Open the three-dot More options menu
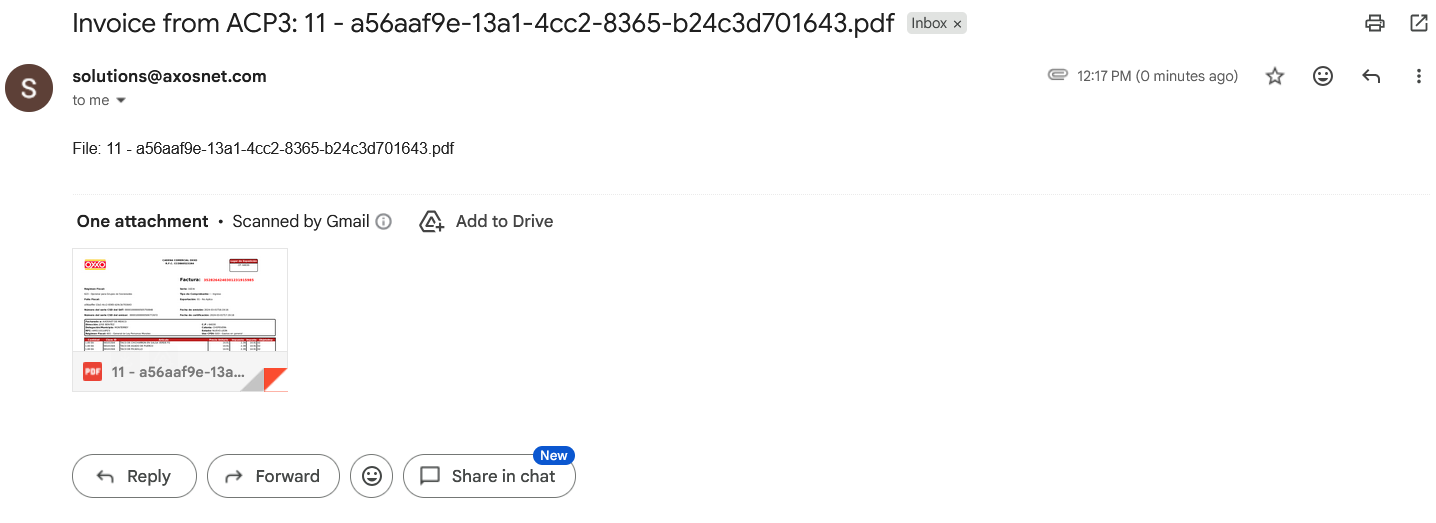This screenshot has width=1436, height=523. (1418, 76)
